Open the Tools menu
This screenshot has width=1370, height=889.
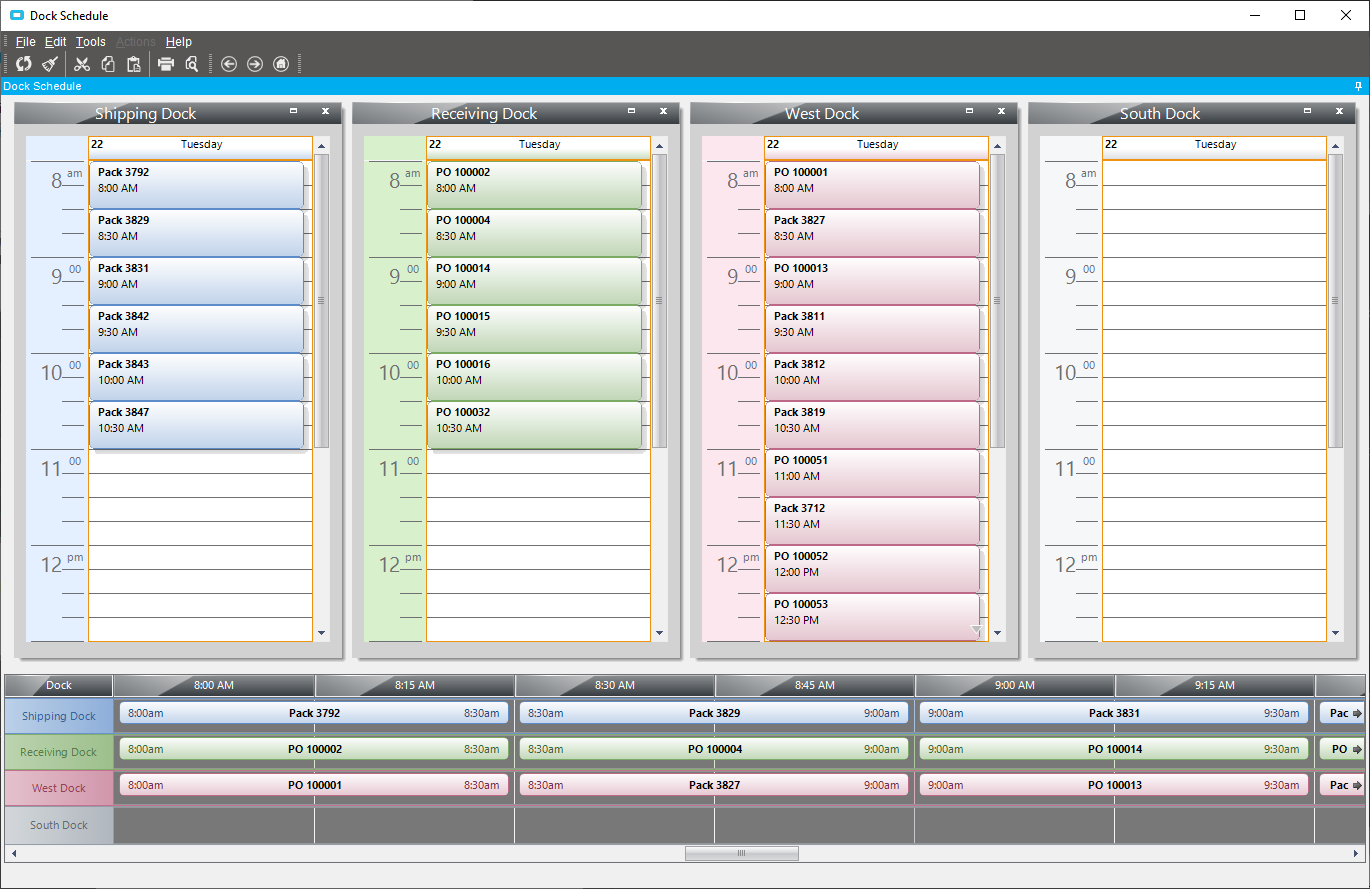[91, 42]
